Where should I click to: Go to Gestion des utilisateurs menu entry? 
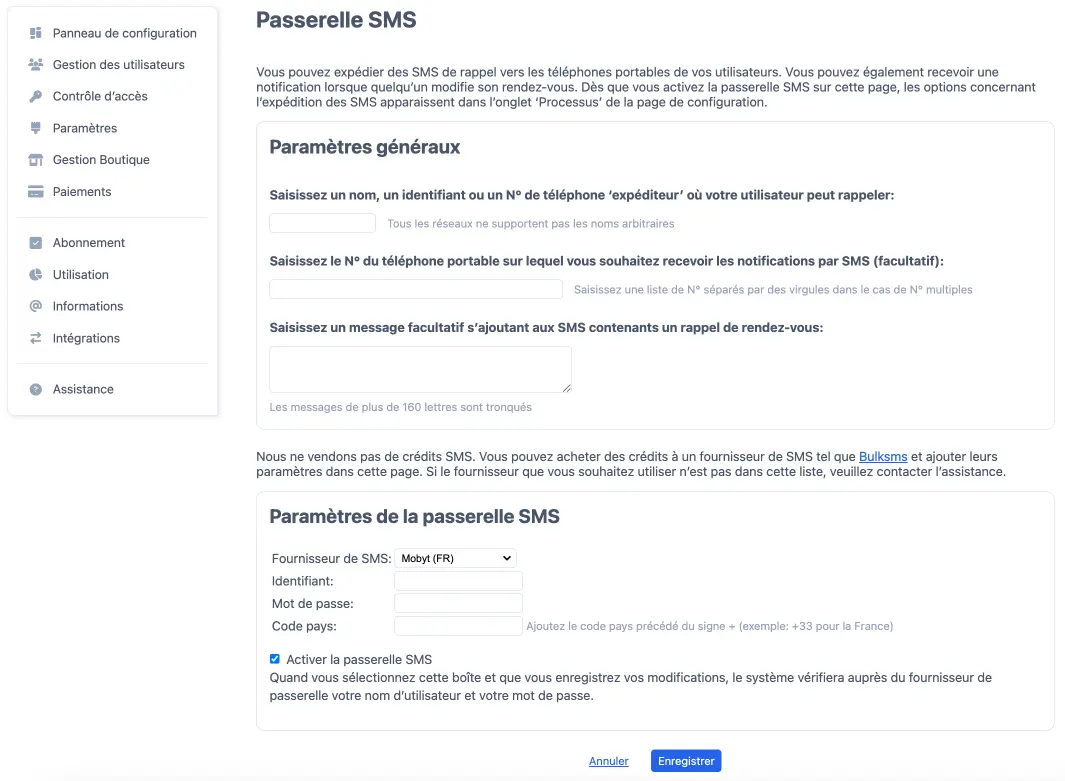point(118,65)
